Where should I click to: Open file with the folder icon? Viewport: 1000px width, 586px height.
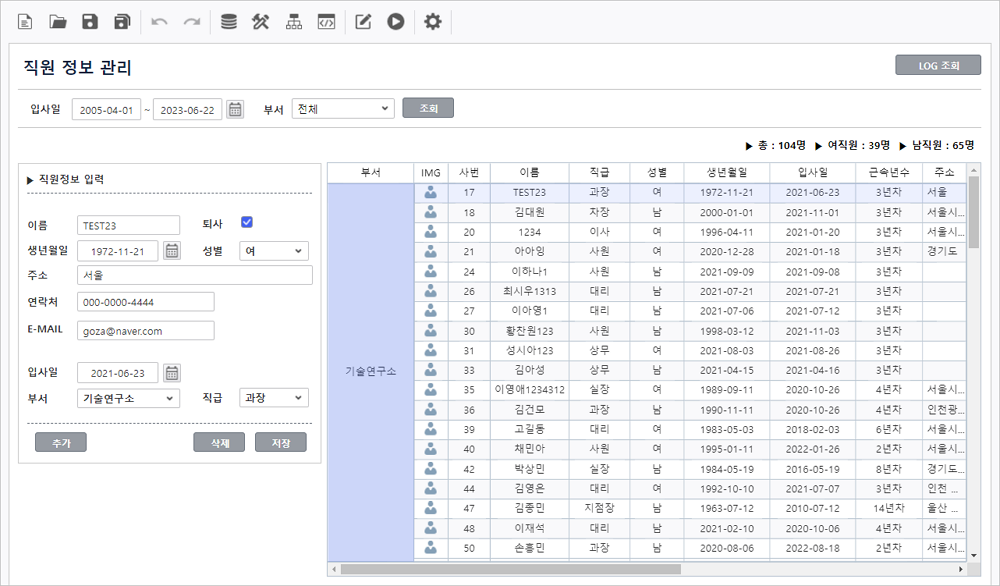[58, 22]
